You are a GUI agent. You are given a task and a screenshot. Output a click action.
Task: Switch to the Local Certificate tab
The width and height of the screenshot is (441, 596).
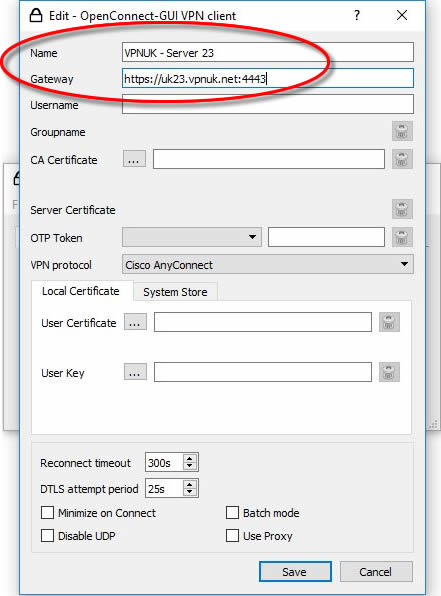(81, 291)
